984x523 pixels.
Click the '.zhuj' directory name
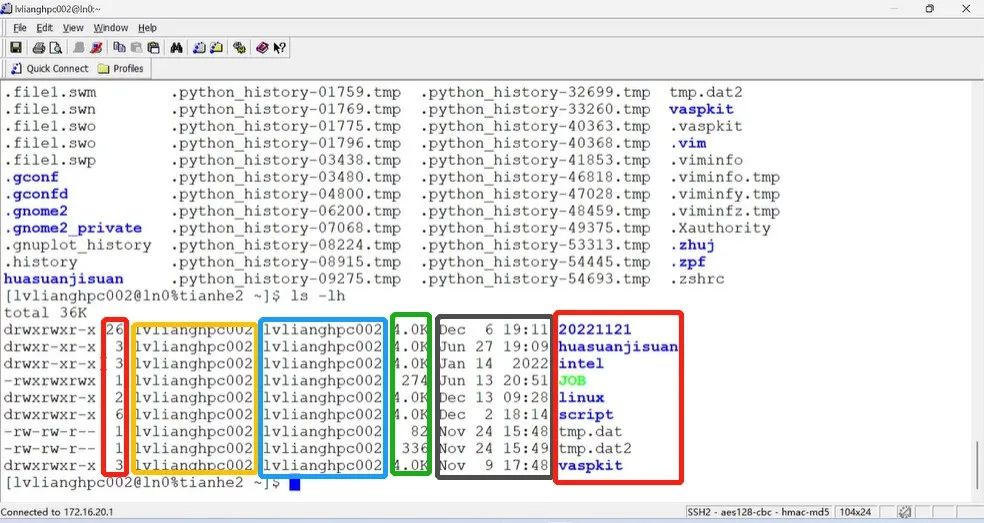pyautogui.click(x=693, y=245)
